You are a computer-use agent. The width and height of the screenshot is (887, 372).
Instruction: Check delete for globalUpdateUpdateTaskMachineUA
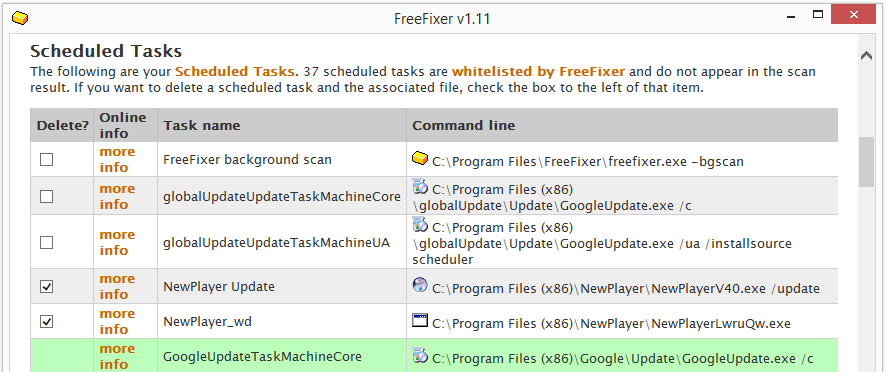[x=46, y=243]
